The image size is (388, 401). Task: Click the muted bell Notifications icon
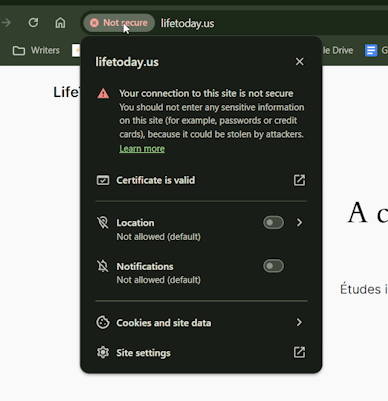pos(103,266)
